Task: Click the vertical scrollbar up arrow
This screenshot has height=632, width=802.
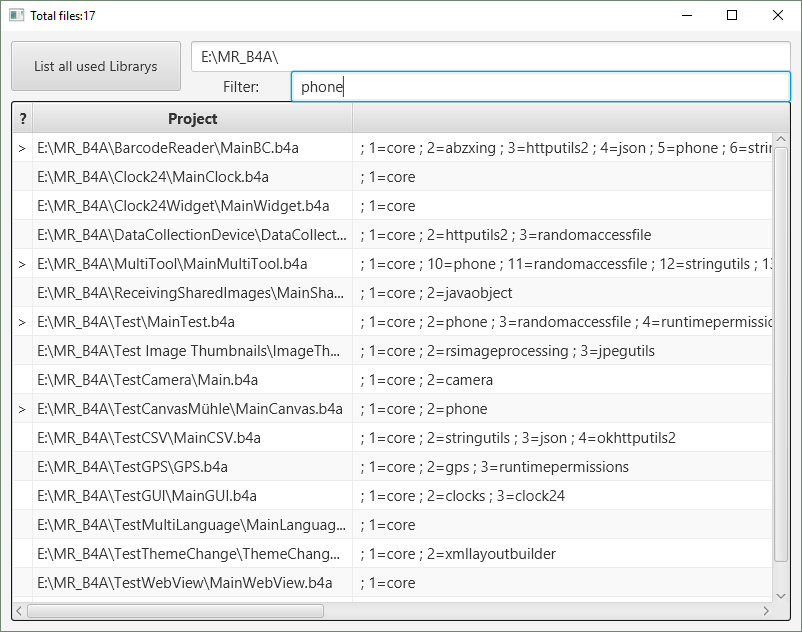Action: pyautogui.click(x=781, y=139)
